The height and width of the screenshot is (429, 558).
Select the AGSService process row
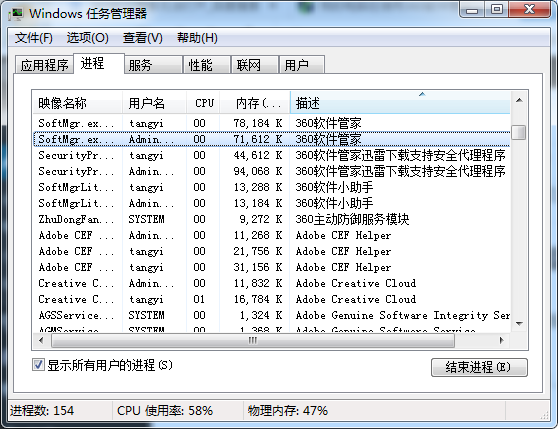click(272, 315)
